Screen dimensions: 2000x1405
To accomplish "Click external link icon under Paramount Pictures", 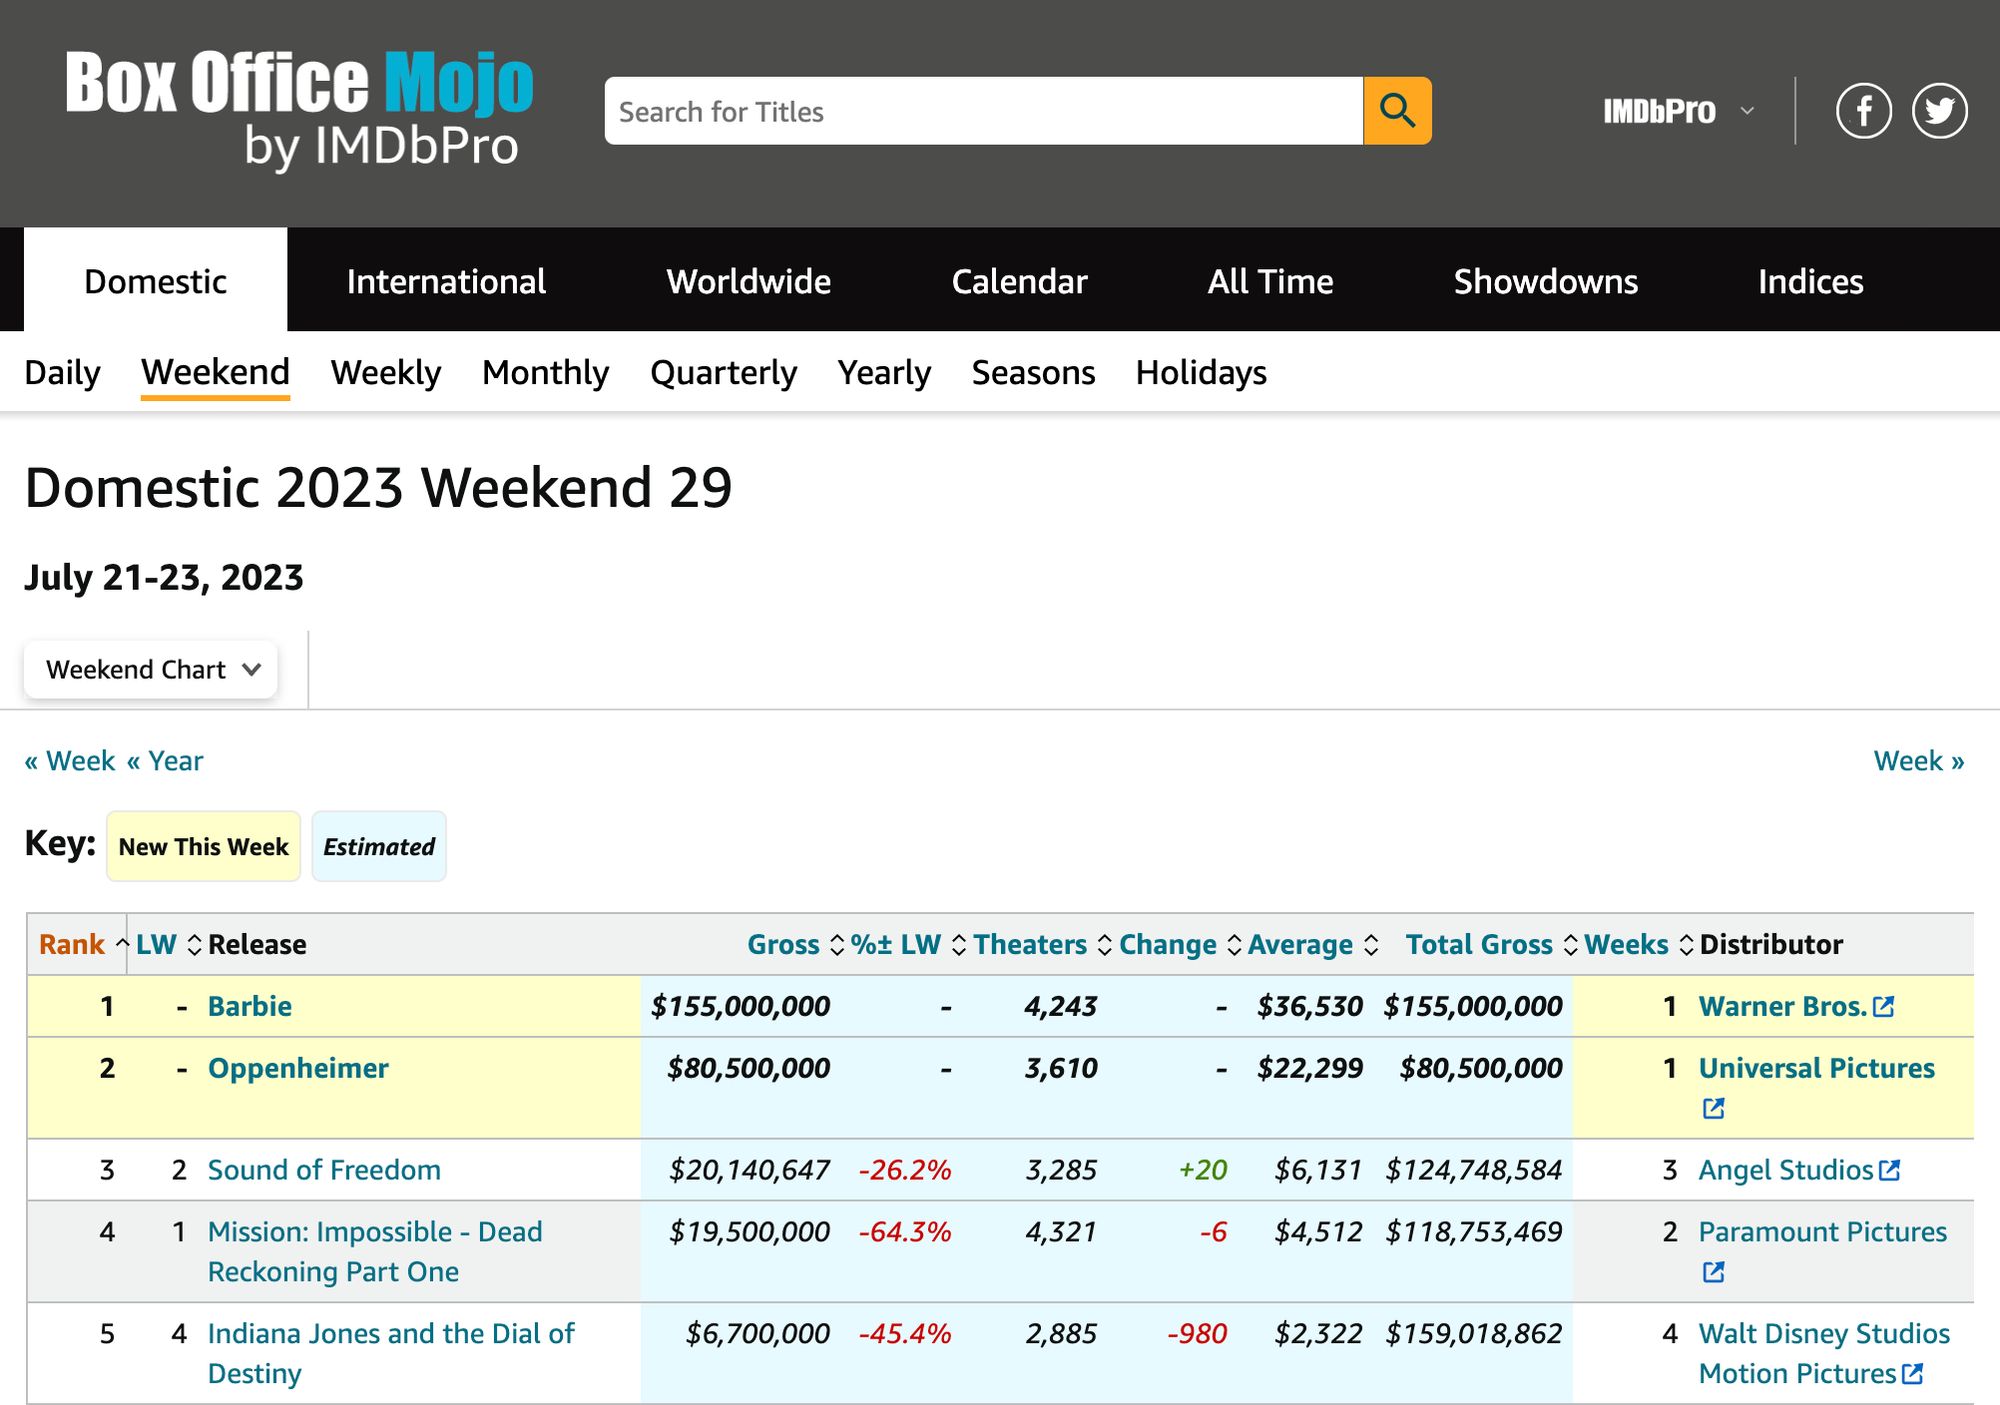I will coord(1713,1272).
